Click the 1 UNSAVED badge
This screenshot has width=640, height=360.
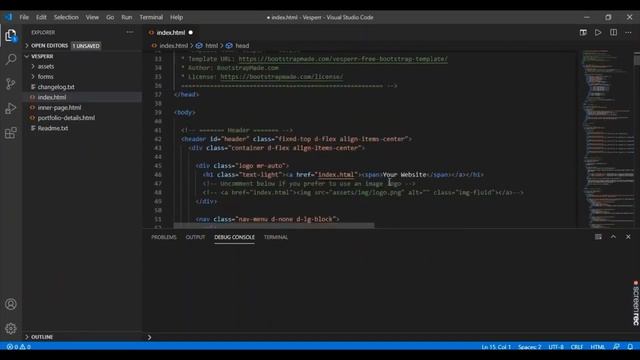point(86,46)
